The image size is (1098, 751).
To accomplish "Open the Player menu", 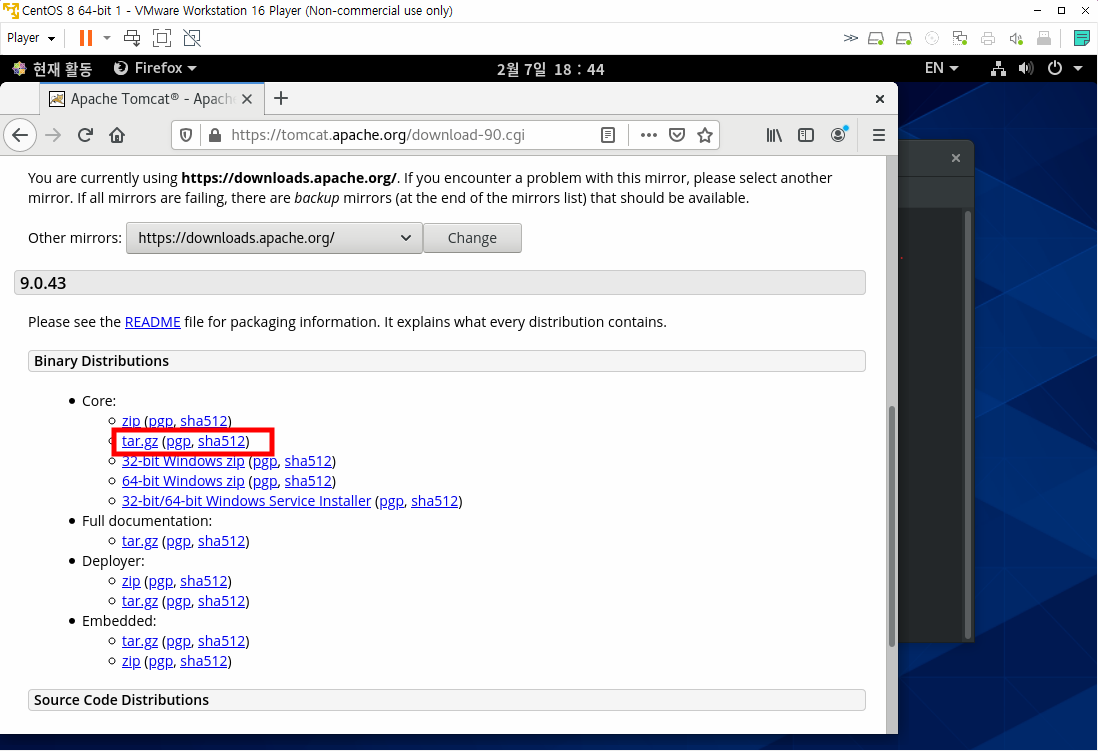I will point(30,38).
